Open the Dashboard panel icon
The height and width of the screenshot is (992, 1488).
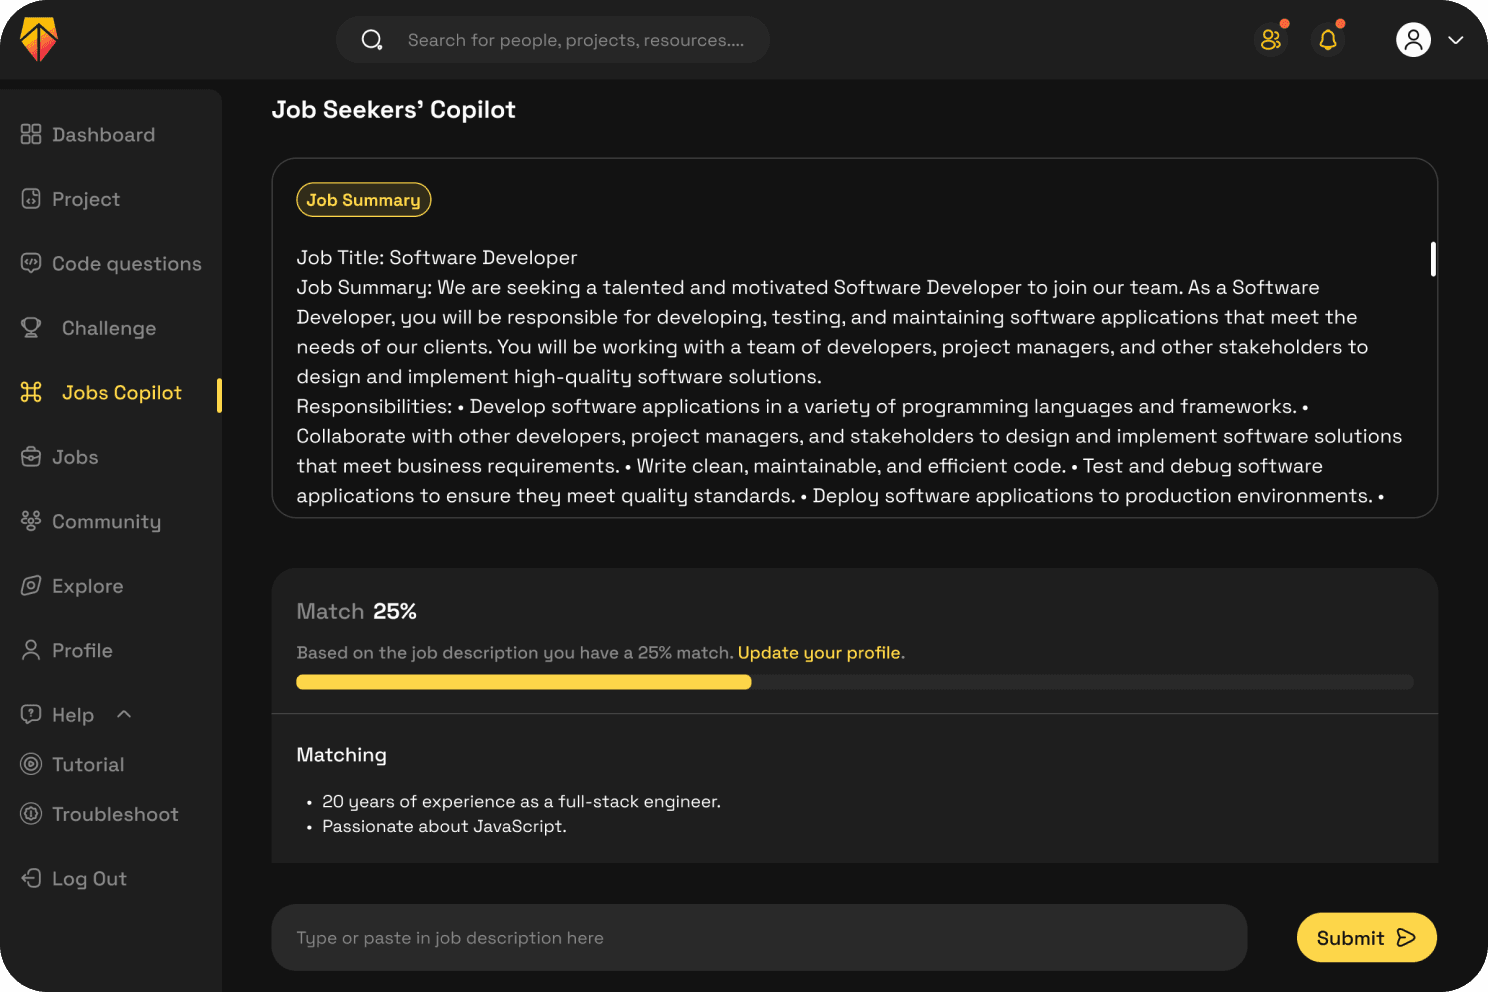coord(30,134)
